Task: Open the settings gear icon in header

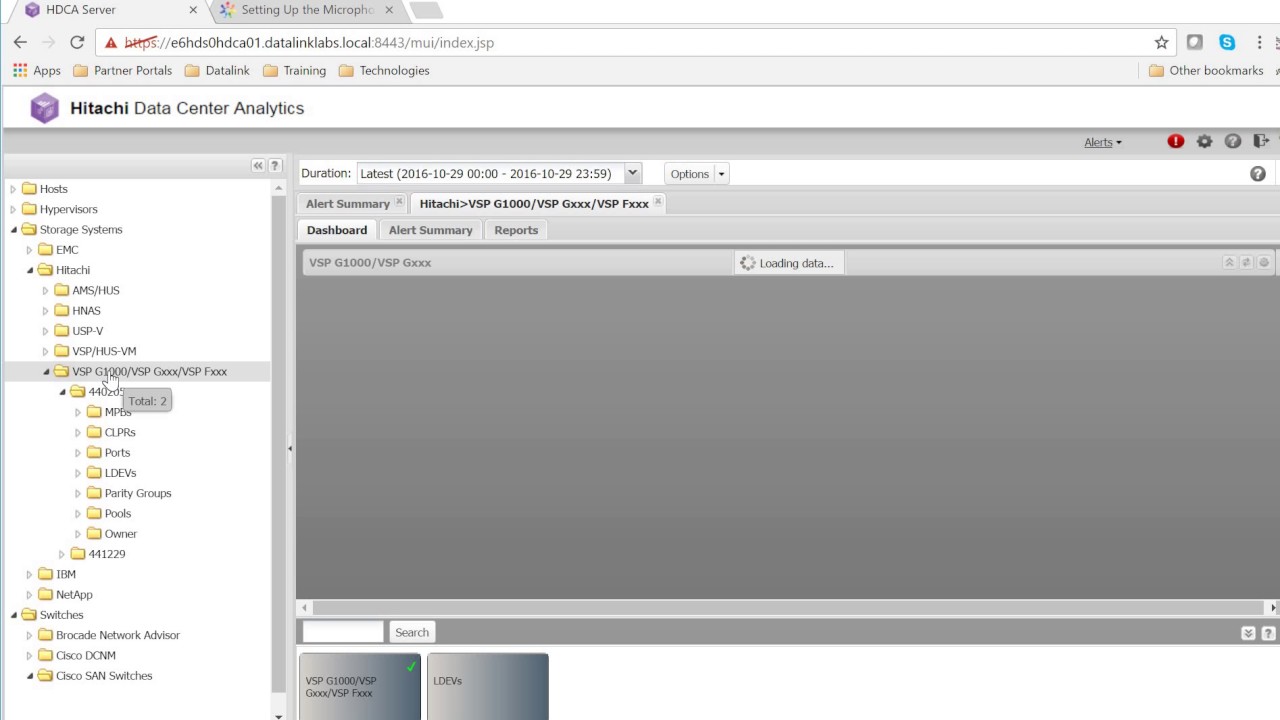Action: click(x=1204, y=142)
